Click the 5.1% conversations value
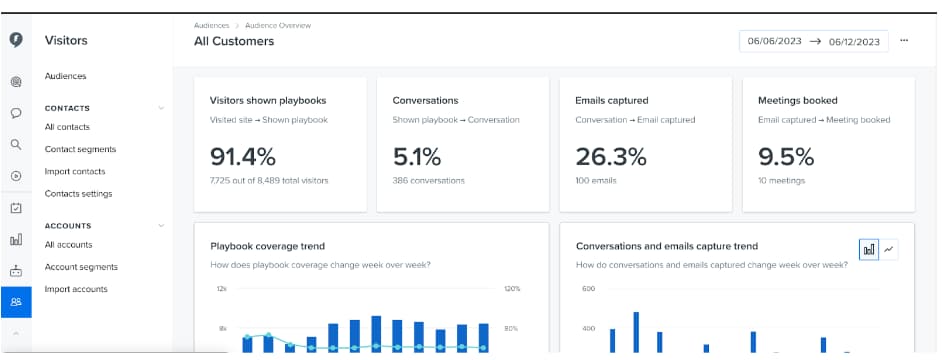Screen dimensions: 946x360 tap(416, 157)
